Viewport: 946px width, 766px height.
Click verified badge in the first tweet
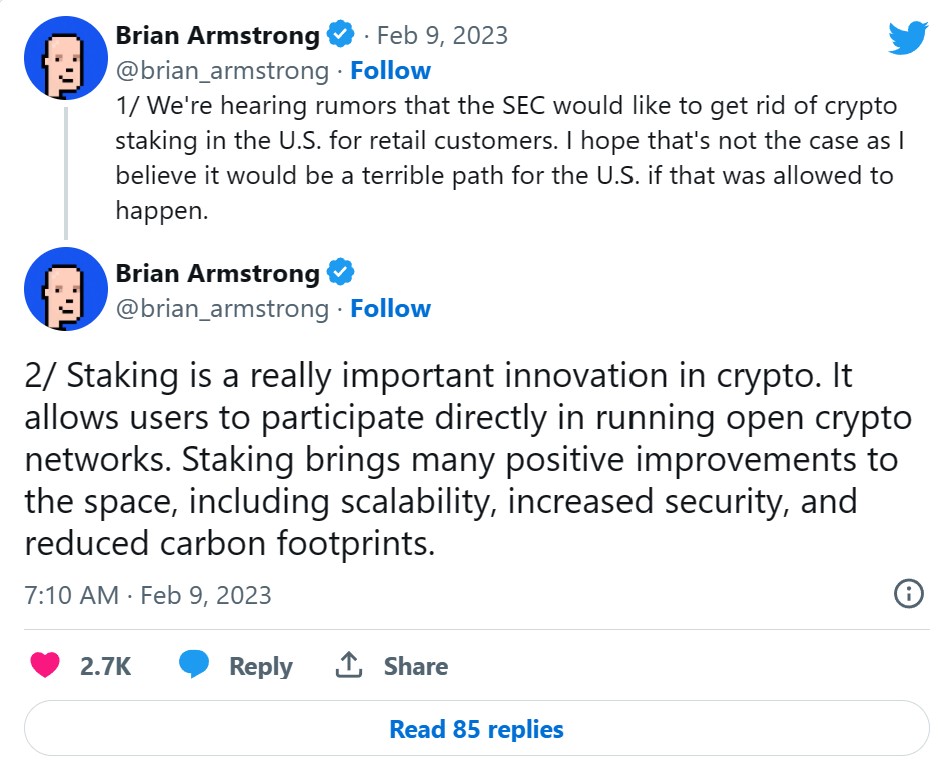click(x=341, y=36)
